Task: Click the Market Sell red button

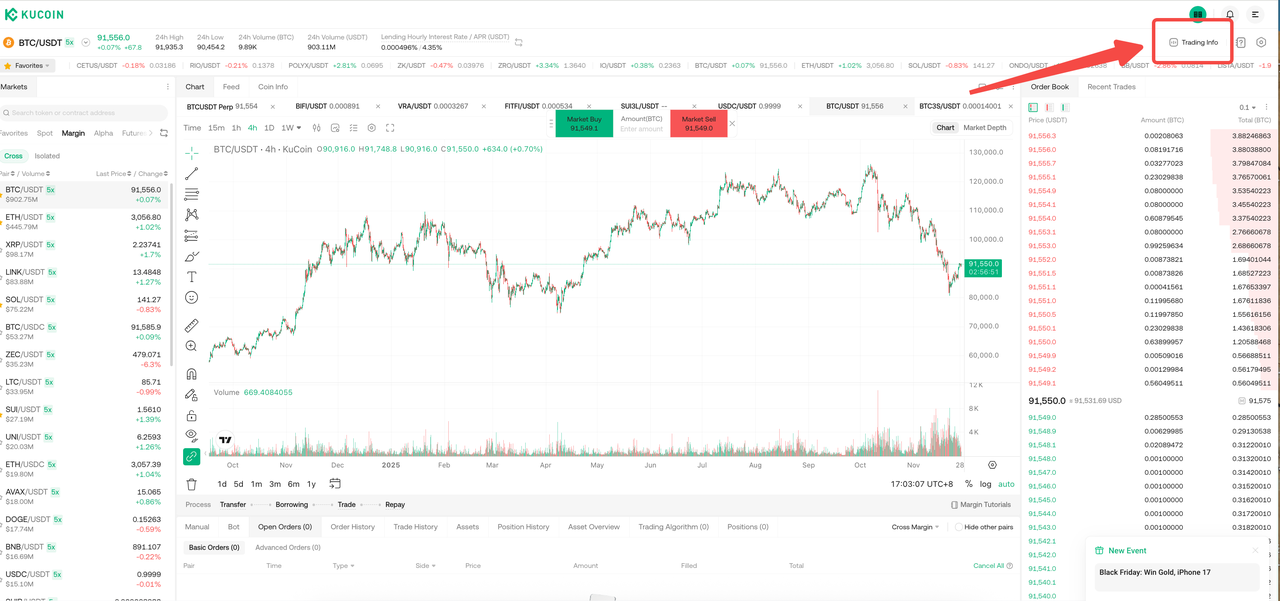Action: 698,124
